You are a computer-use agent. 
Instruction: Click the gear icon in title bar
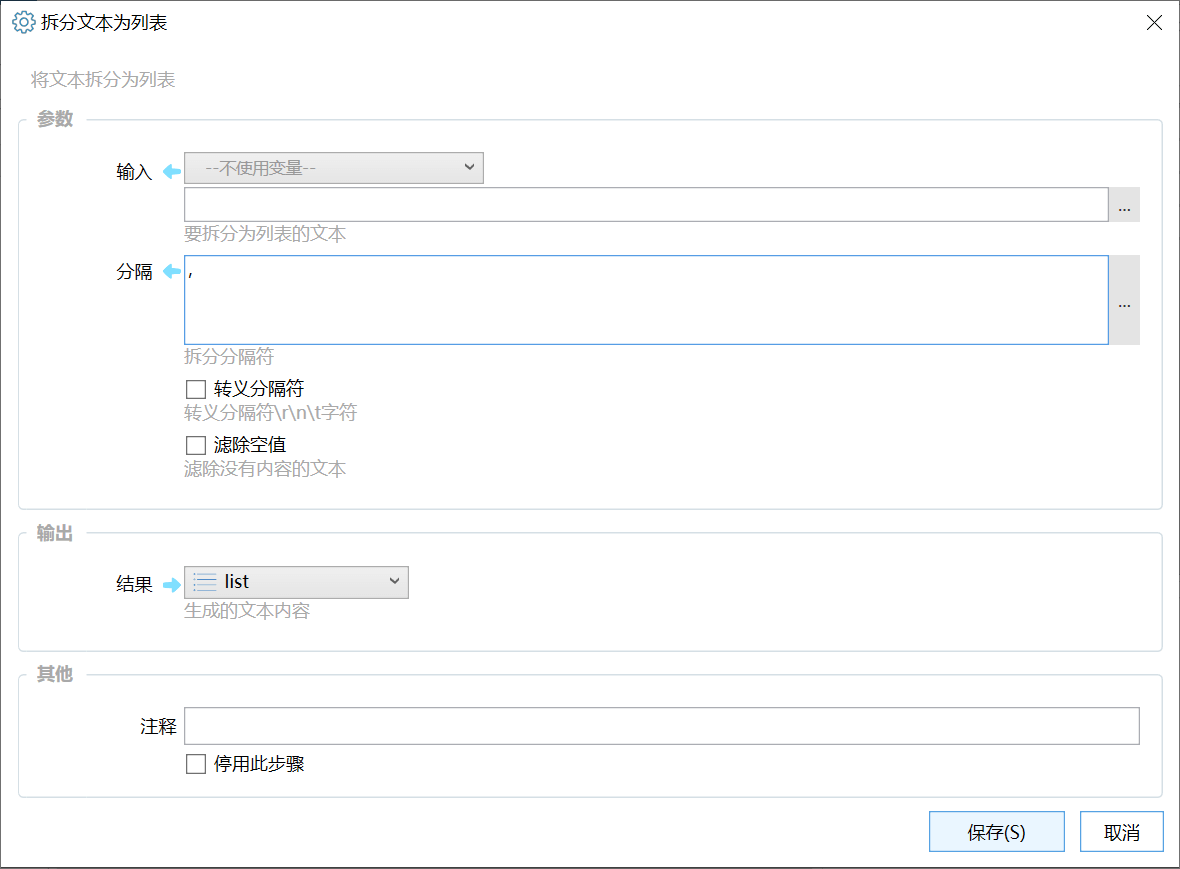pos(23,23)
